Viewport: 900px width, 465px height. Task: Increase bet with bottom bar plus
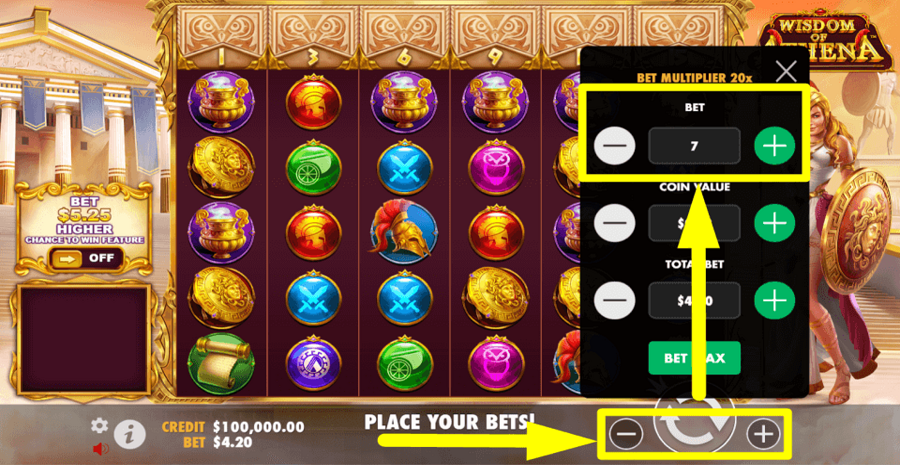(763, 435)
